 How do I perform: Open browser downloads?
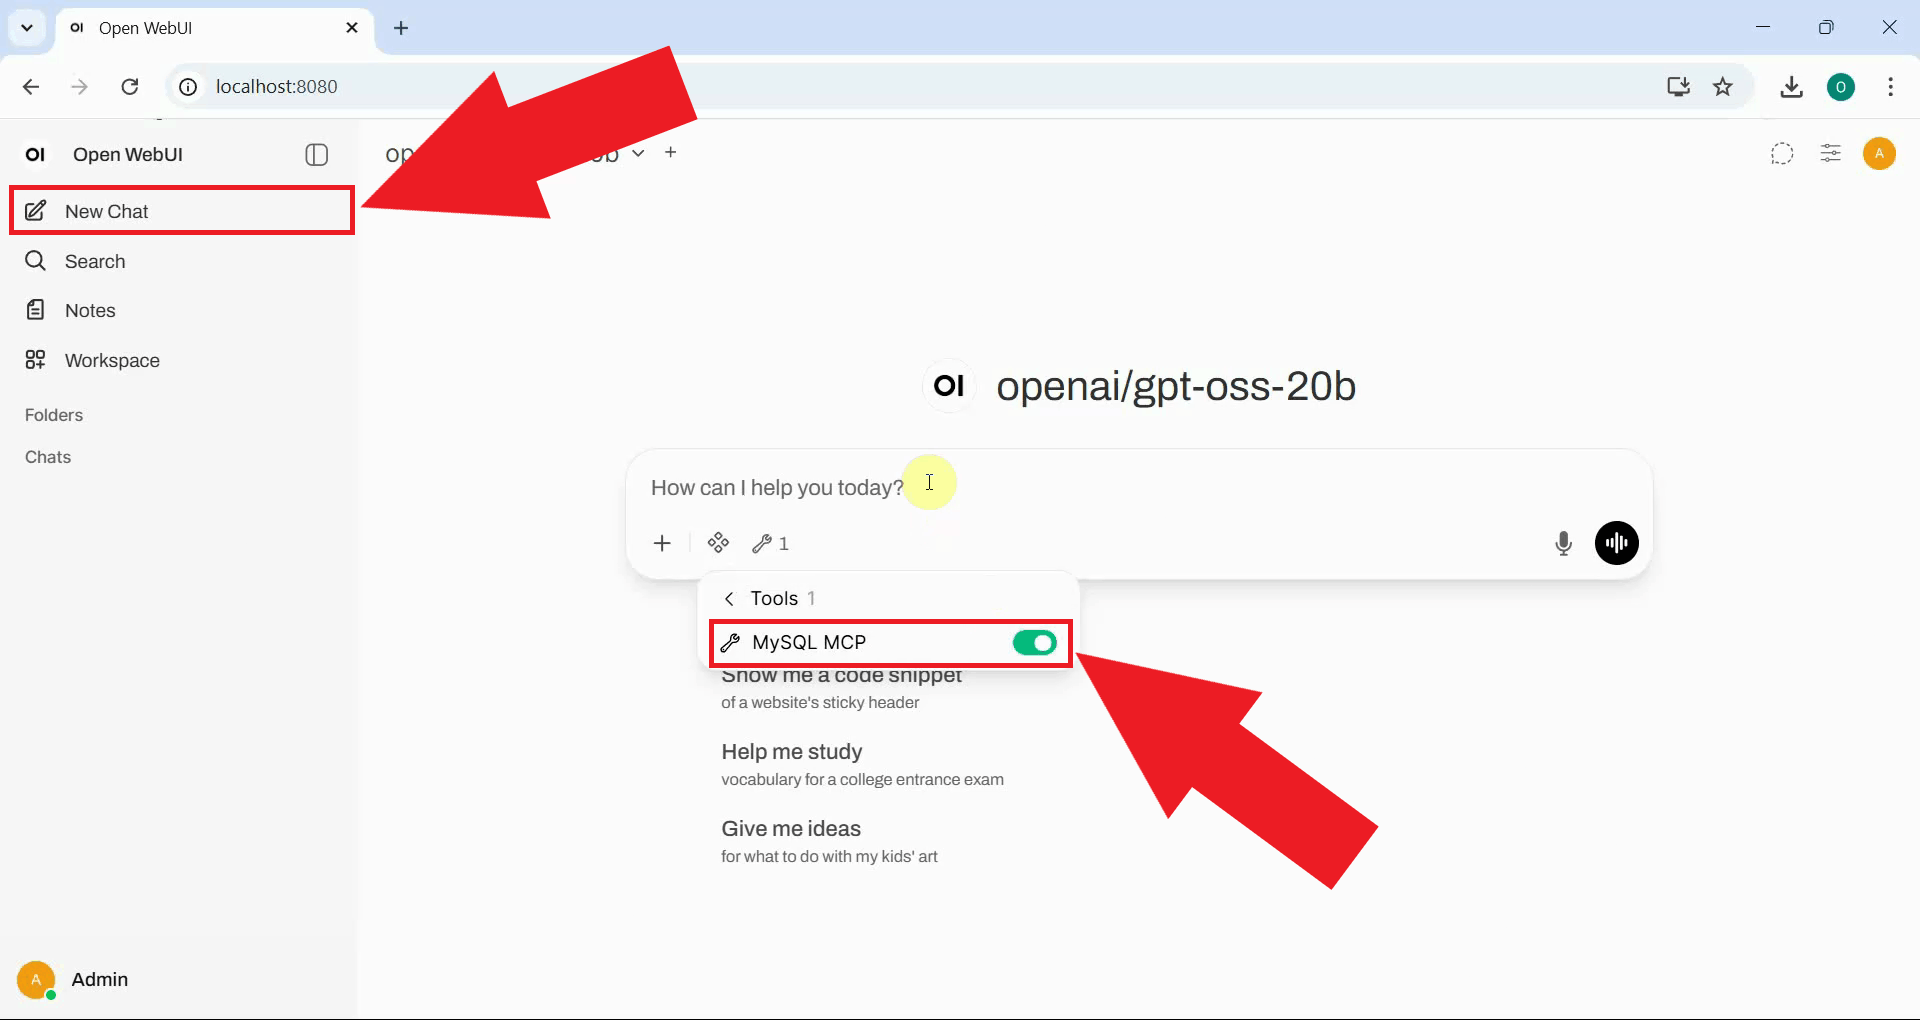pos(1791,87)
